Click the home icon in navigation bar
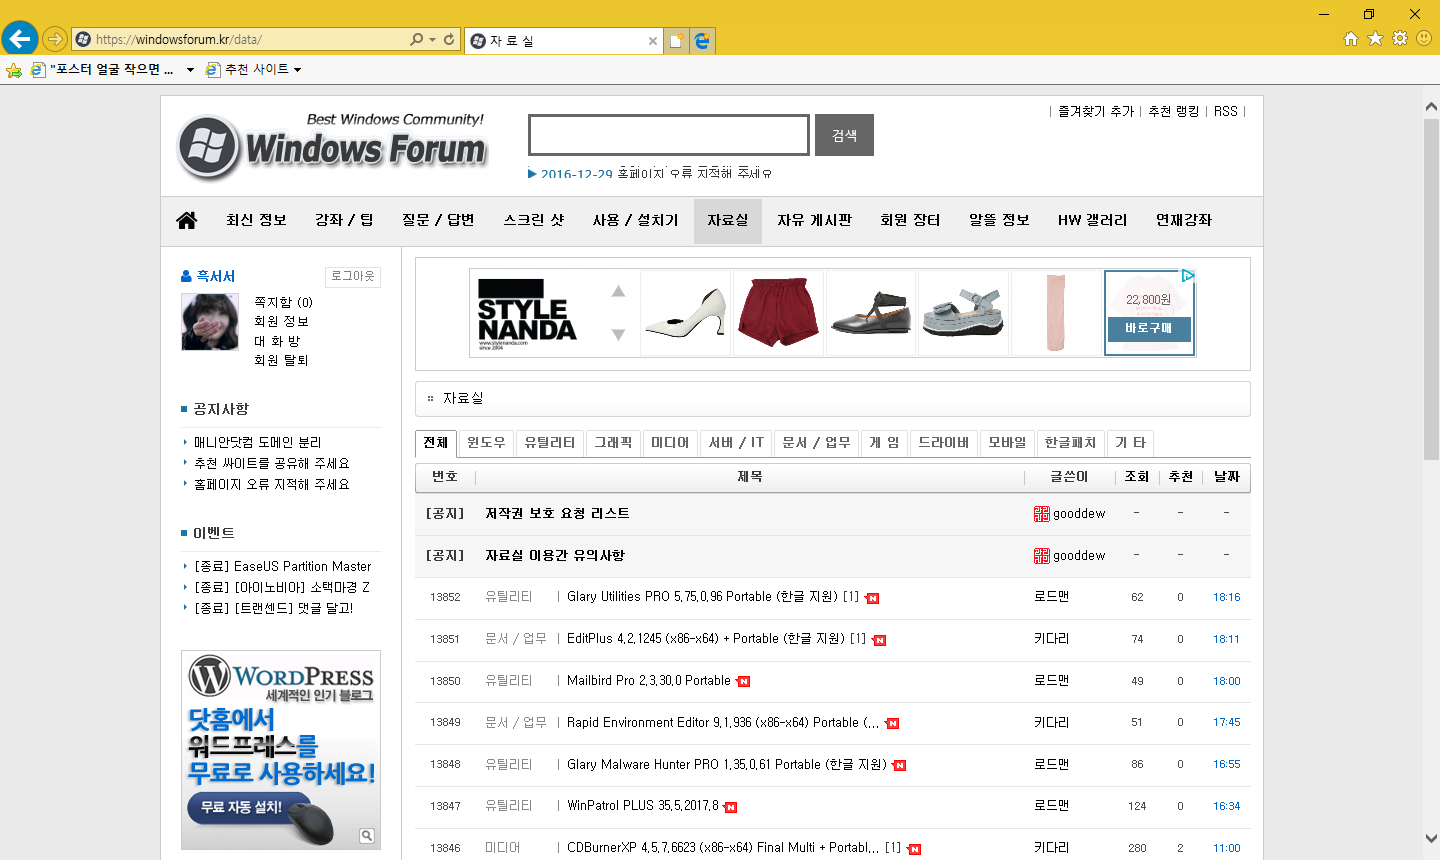Image resolution: width=1440 pixels, height=860 pixels. tap(187, 220)
